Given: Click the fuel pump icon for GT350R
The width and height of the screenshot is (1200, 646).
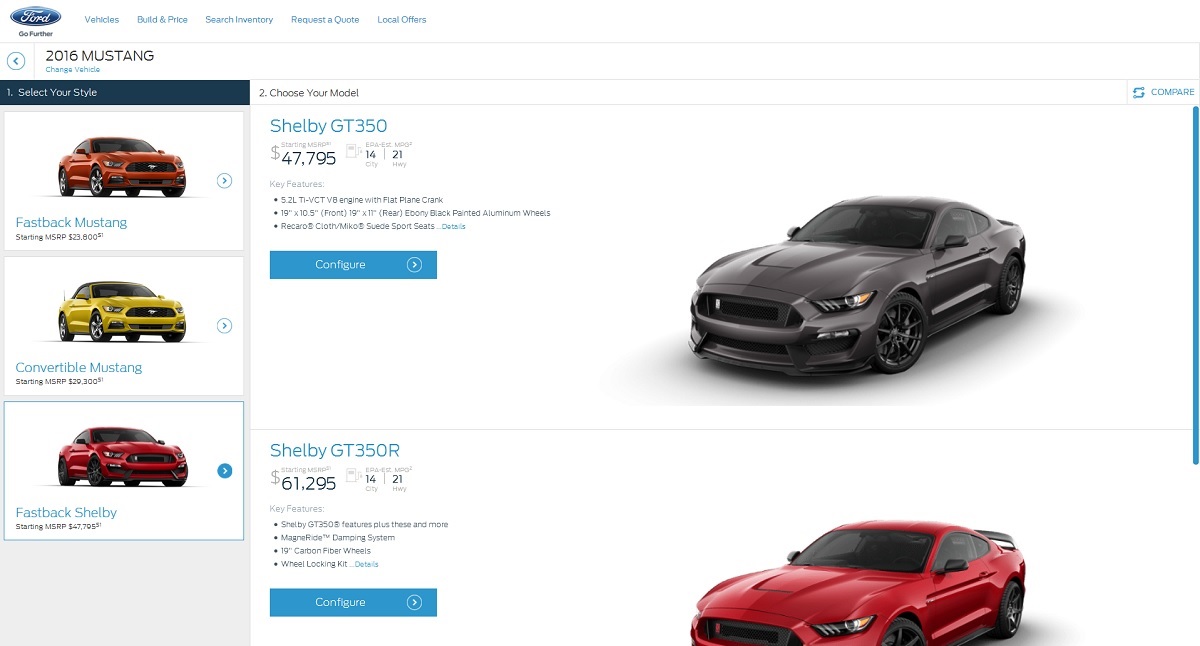Looking at the screenshot, I should (x=352, y=477).
